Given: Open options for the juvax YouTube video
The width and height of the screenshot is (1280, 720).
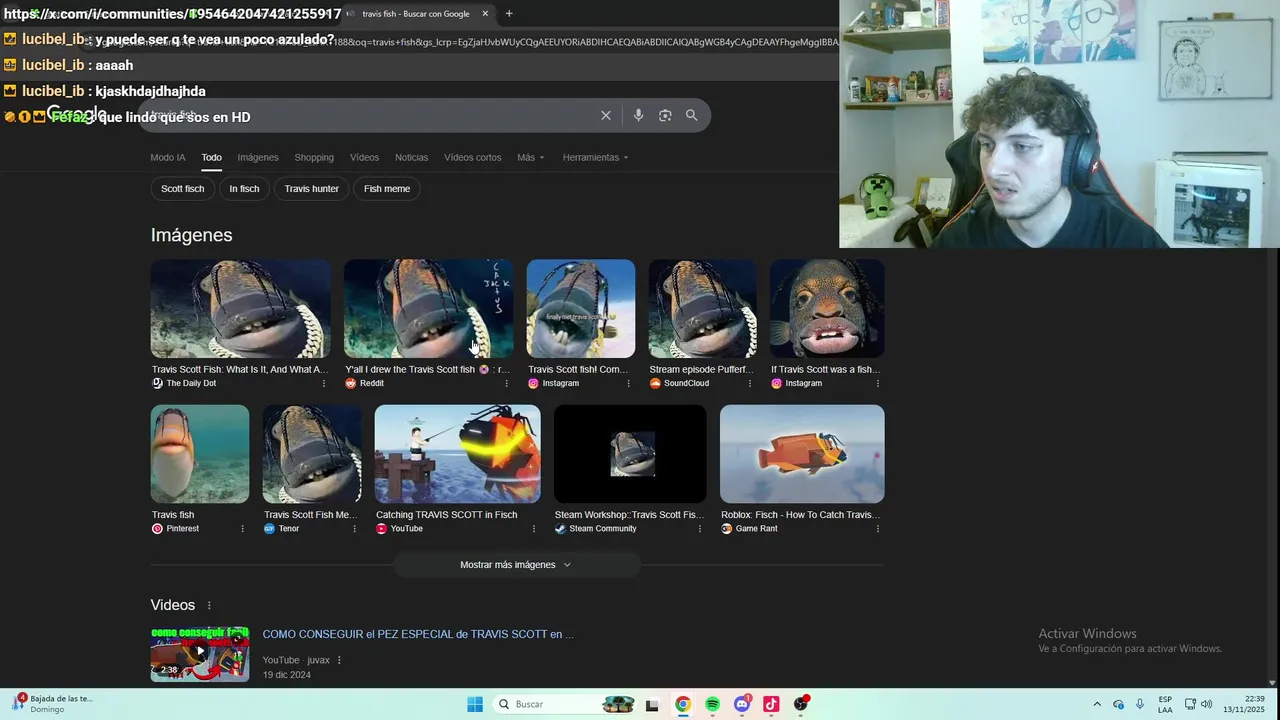Looking at the screenshot, I should pyautogui.click(x=339, y=660).
